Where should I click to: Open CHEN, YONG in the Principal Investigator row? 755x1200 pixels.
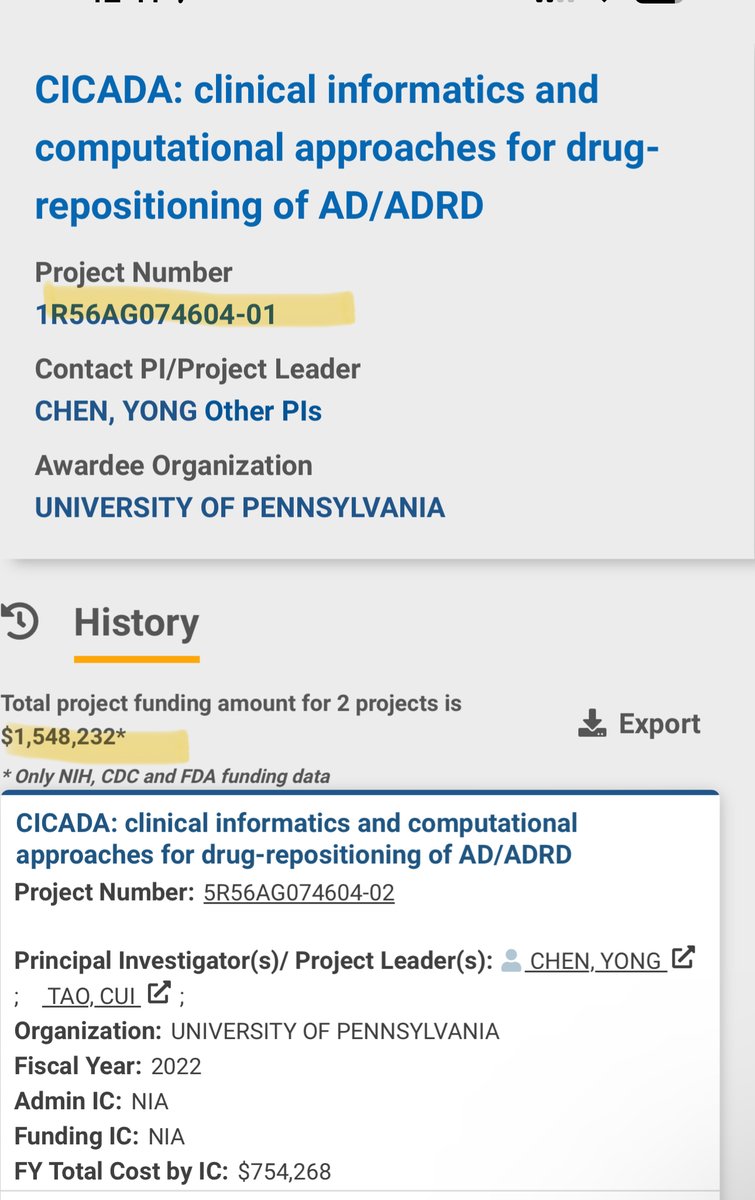(x=595, y=962)
